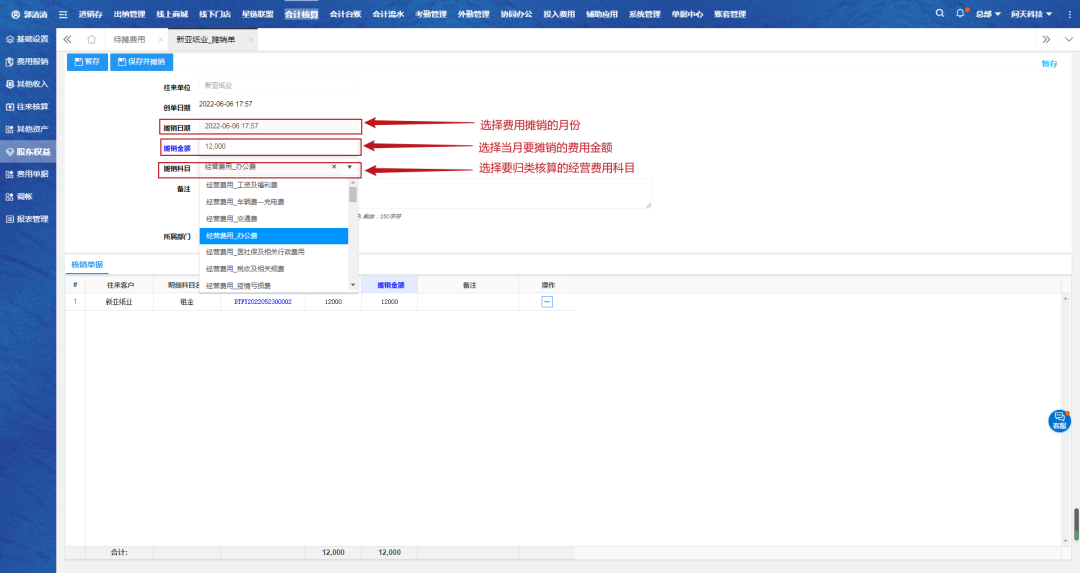Image resolution: width=1080 pixels, height=573 pixels.
Task: Click the blue 暂存 button
Action: [87, 62]
